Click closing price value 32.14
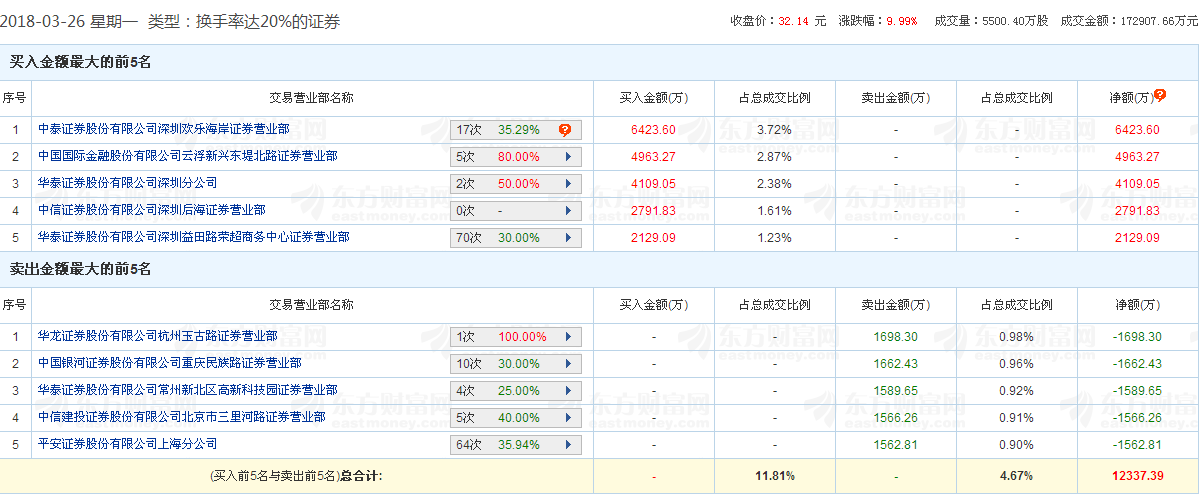The height and width of the screenshot is (494, 1201). pyautogui.click(x=794, y=21)
